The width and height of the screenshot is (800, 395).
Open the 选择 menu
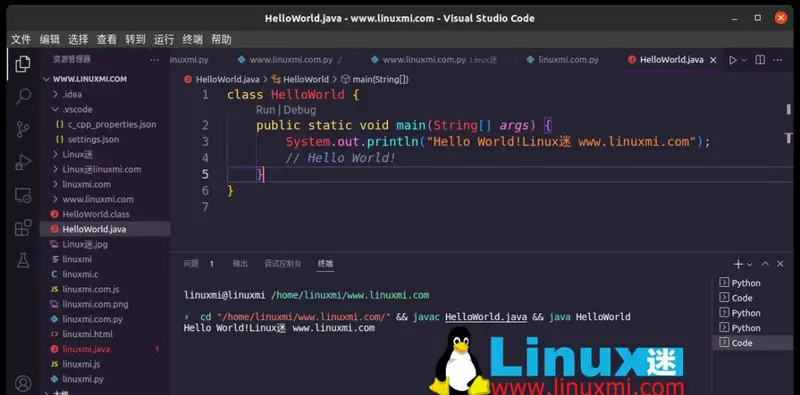(x=78, y=39)
